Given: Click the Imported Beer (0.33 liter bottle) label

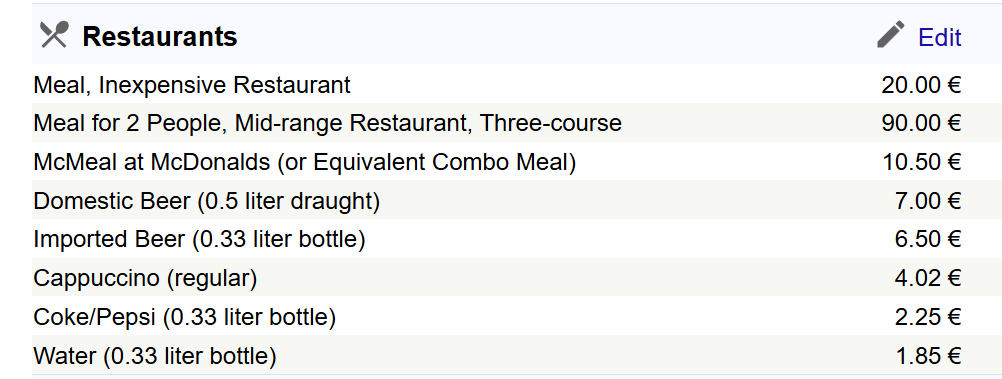Looking at the screenshot, I should tap(199, 239).
